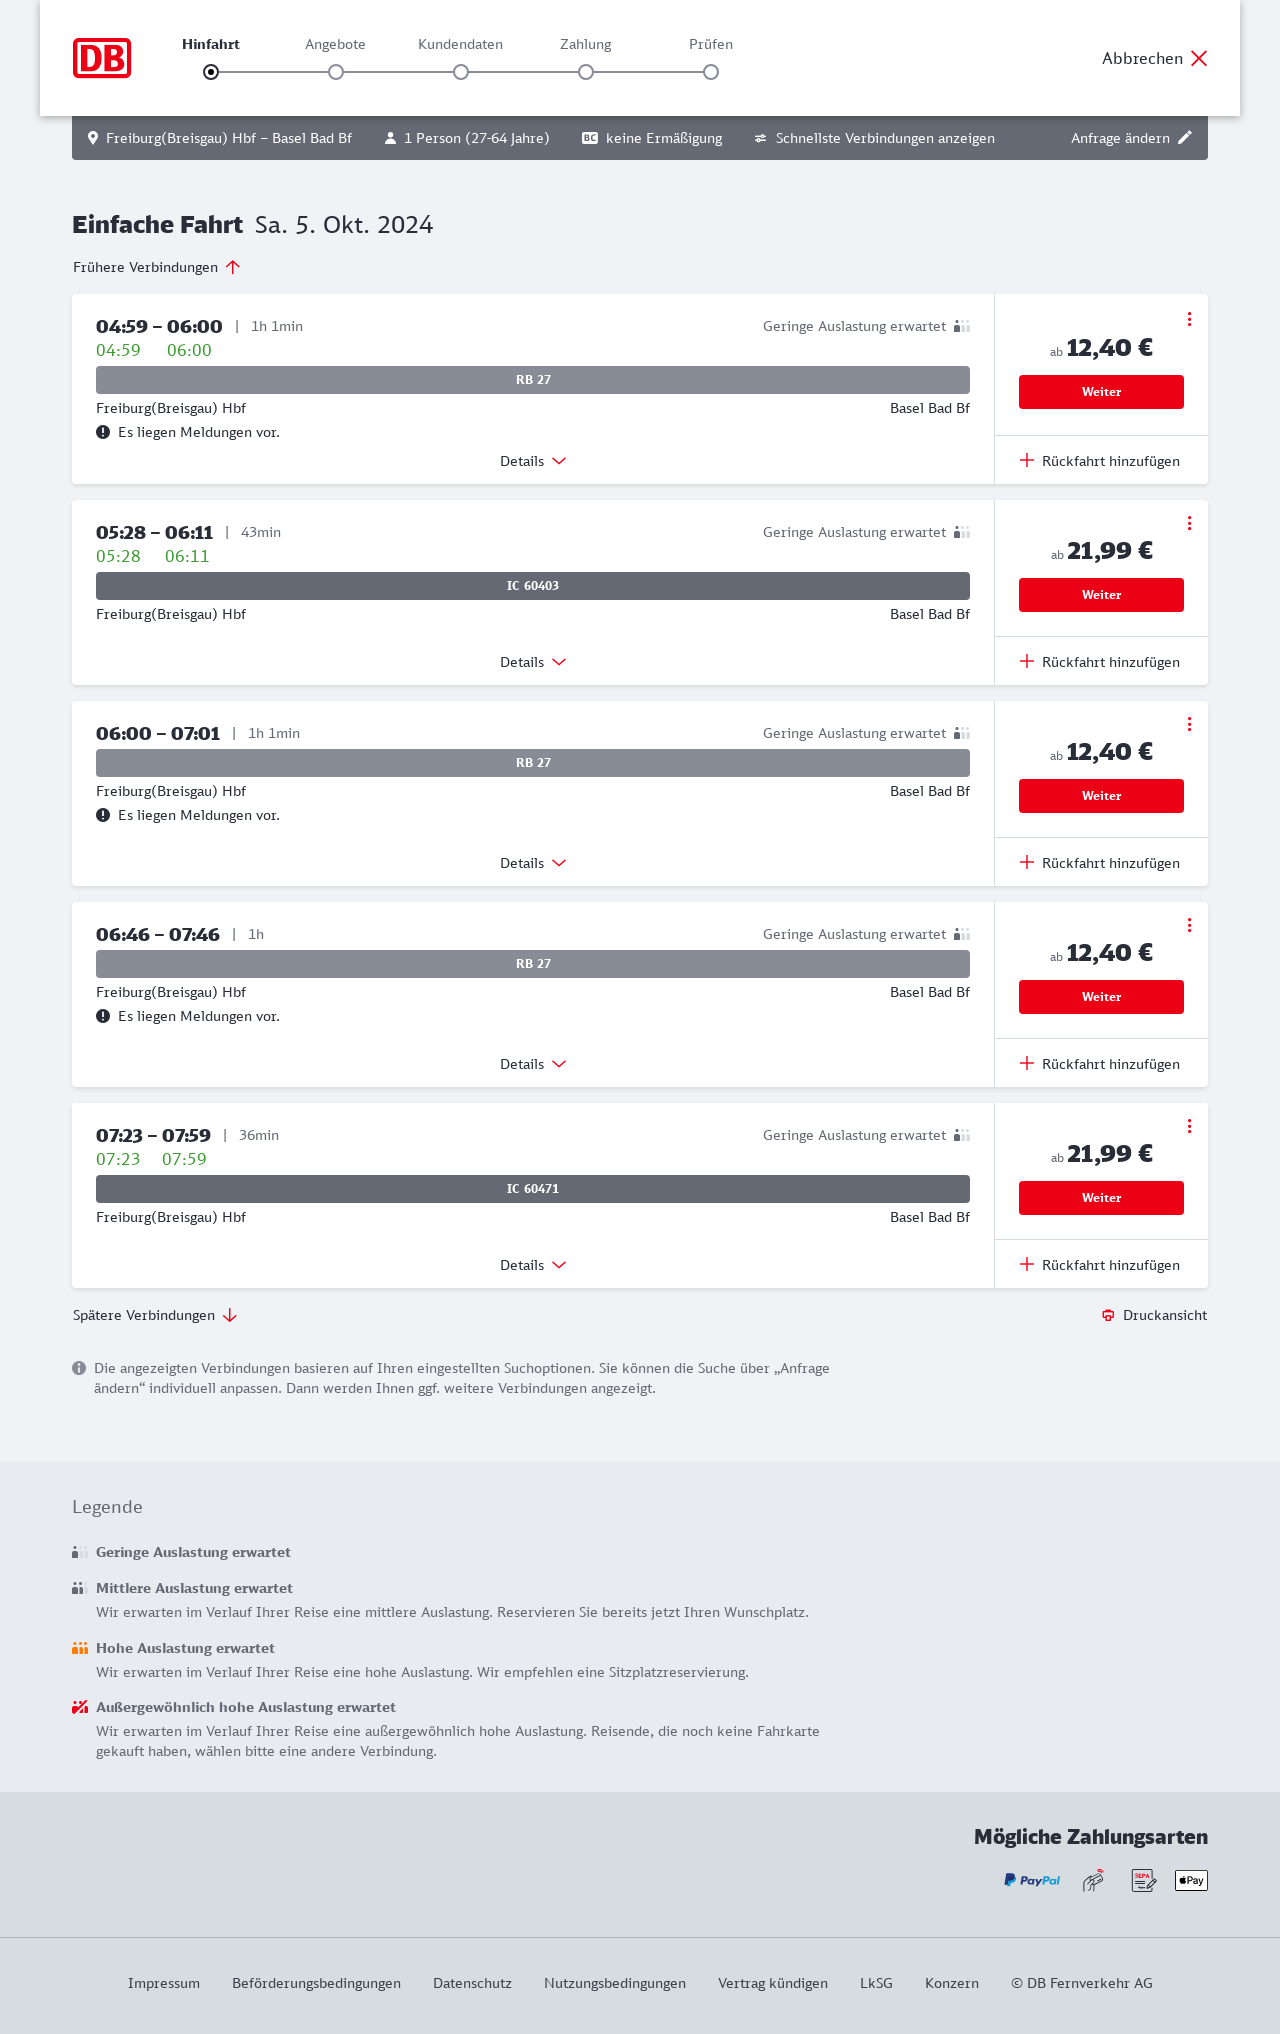Expand Details for the IC 60403 connection
The image size is (1280, 2034).
[533, 662]
